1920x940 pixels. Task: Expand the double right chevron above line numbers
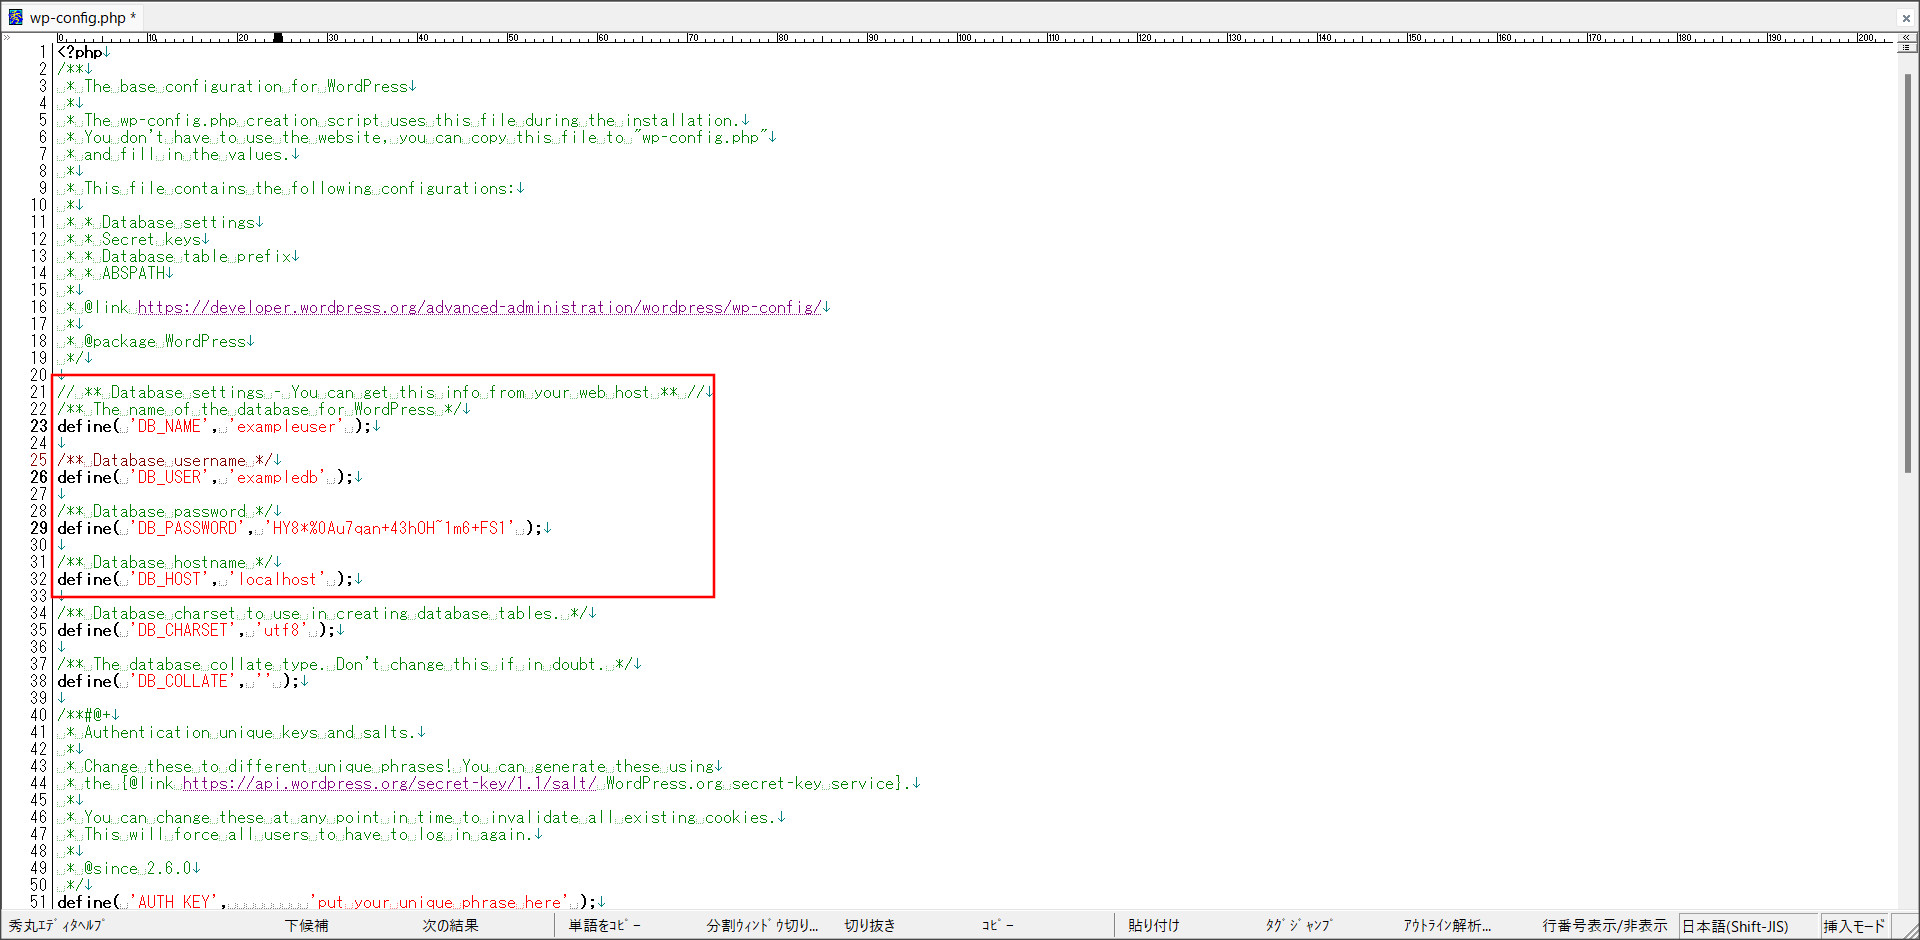7,37
